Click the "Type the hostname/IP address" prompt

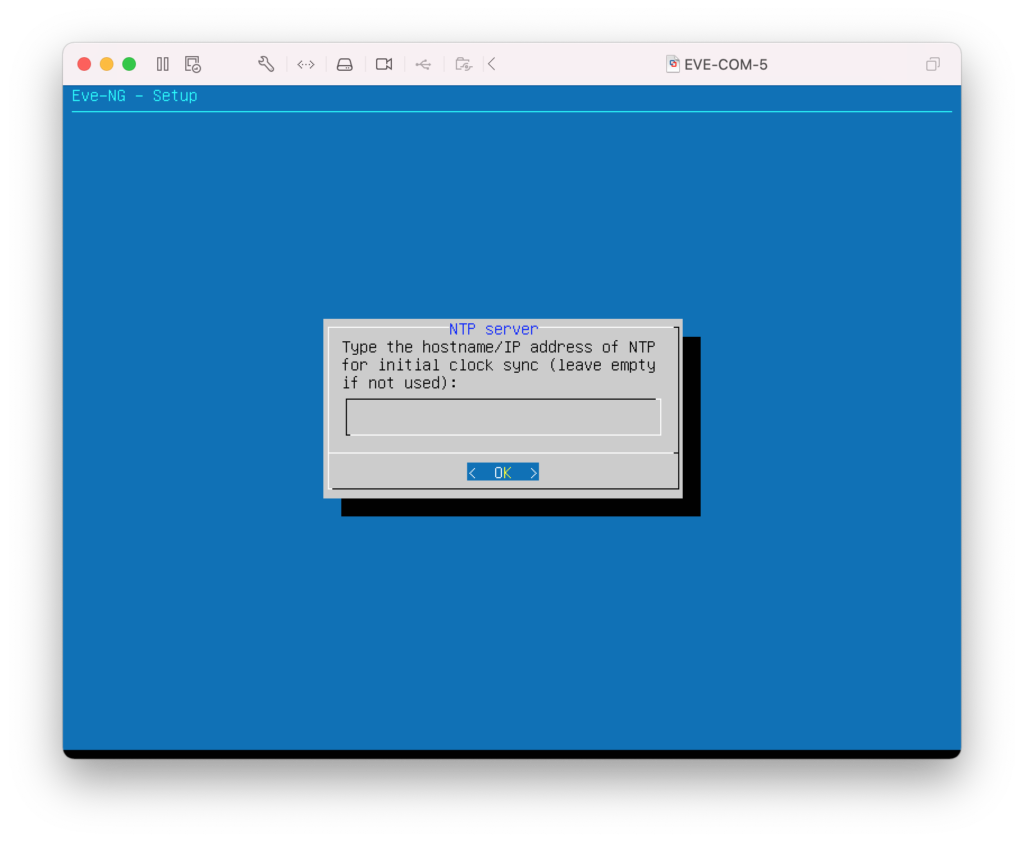pyautogui.click(x=499, y=364)
